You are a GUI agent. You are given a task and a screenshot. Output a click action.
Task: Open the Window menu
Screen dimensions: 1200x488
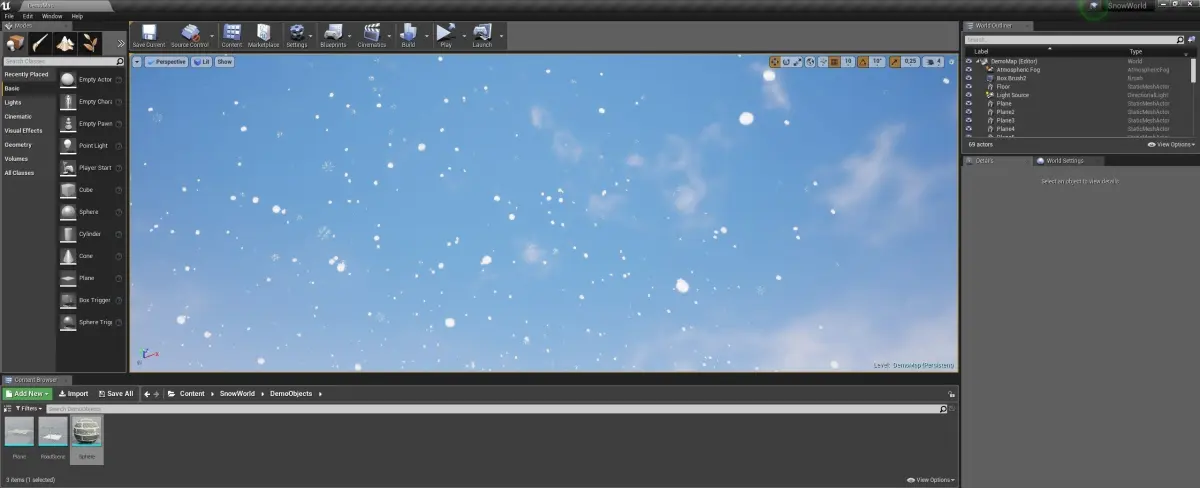tap(52, 16)
